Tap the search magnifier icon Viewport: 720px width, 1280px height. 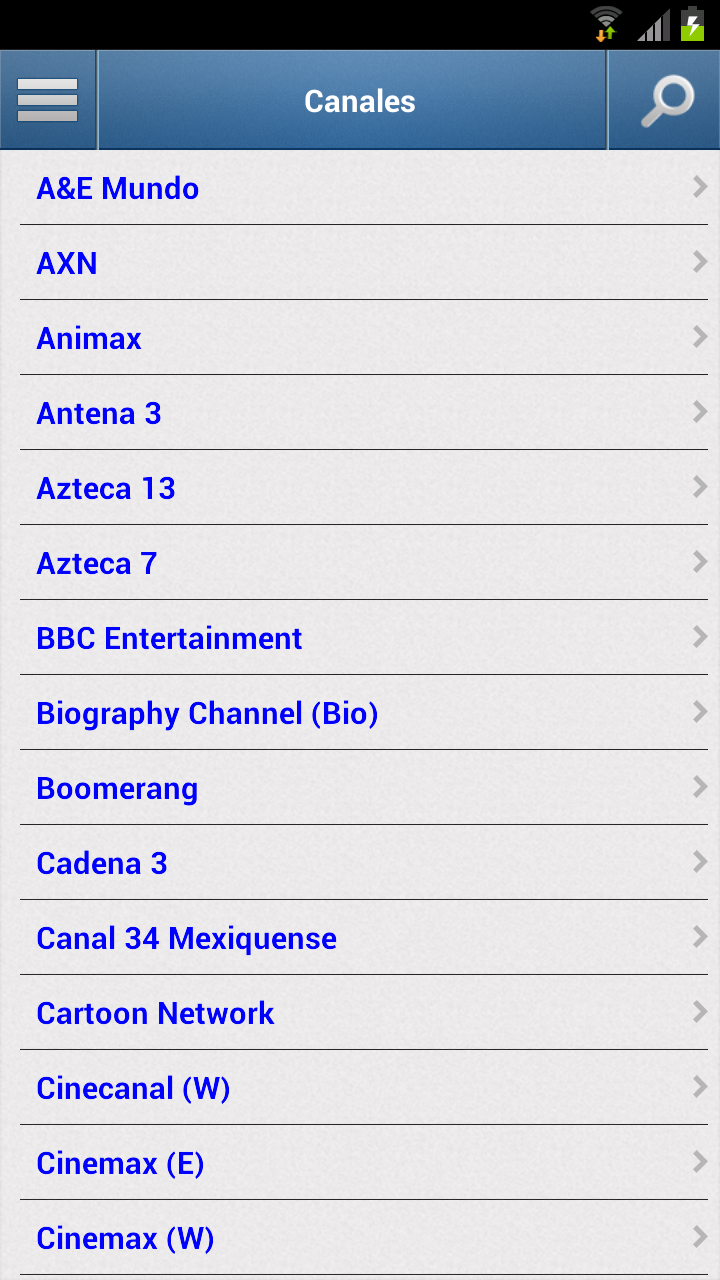[x=666, y=101]
